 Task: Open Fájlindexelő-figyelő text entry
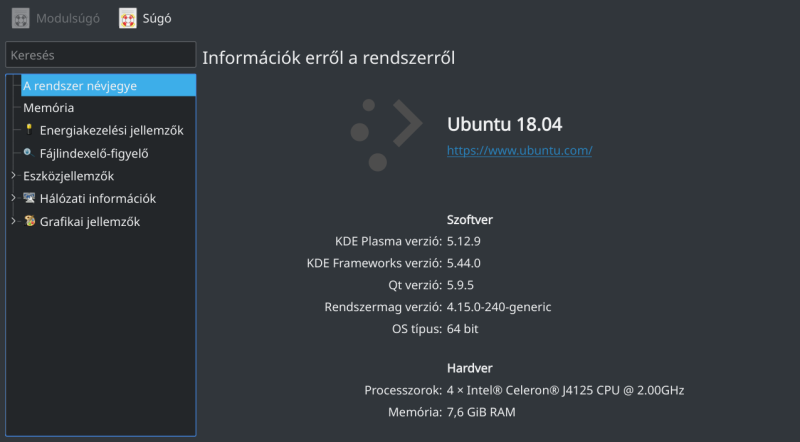pos(94,154)
